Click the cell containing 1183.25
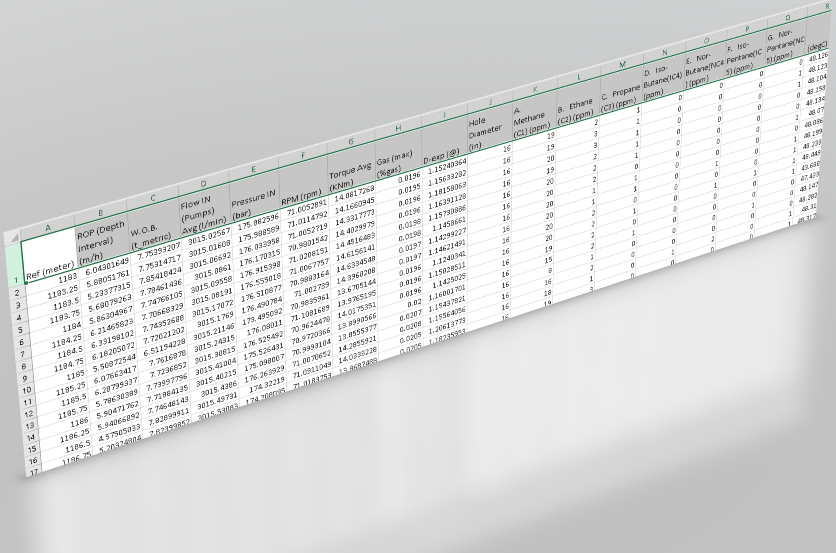The height and width of the screenshot is (553, 836). click(x=52, y=292)
